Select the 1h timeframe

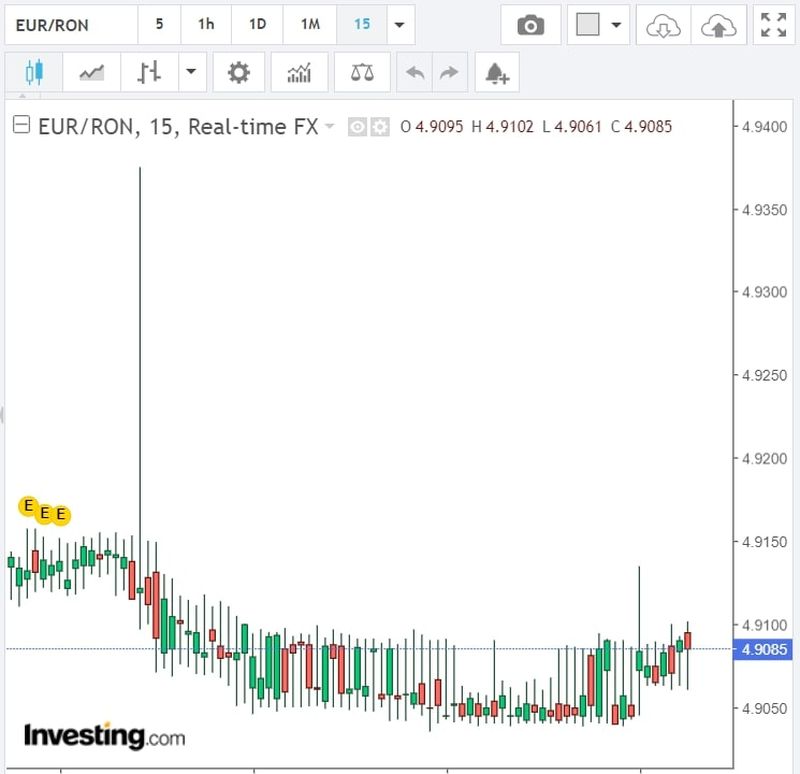[x=205, y=24]
